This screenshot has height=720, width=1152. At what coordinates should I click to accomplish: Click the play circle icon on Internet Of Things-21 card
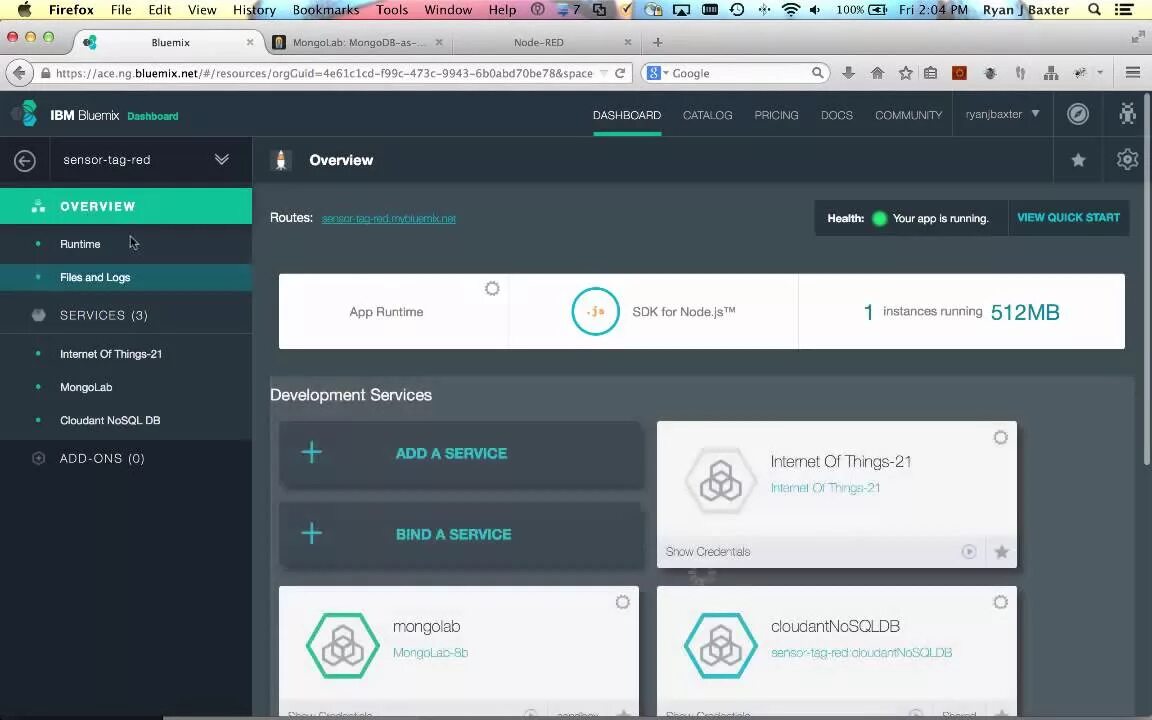coord(969,552)
